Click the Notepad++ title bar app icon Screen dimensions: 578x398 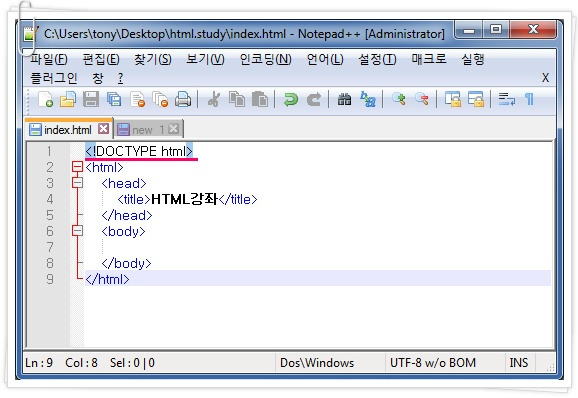[x=29, y=34]
